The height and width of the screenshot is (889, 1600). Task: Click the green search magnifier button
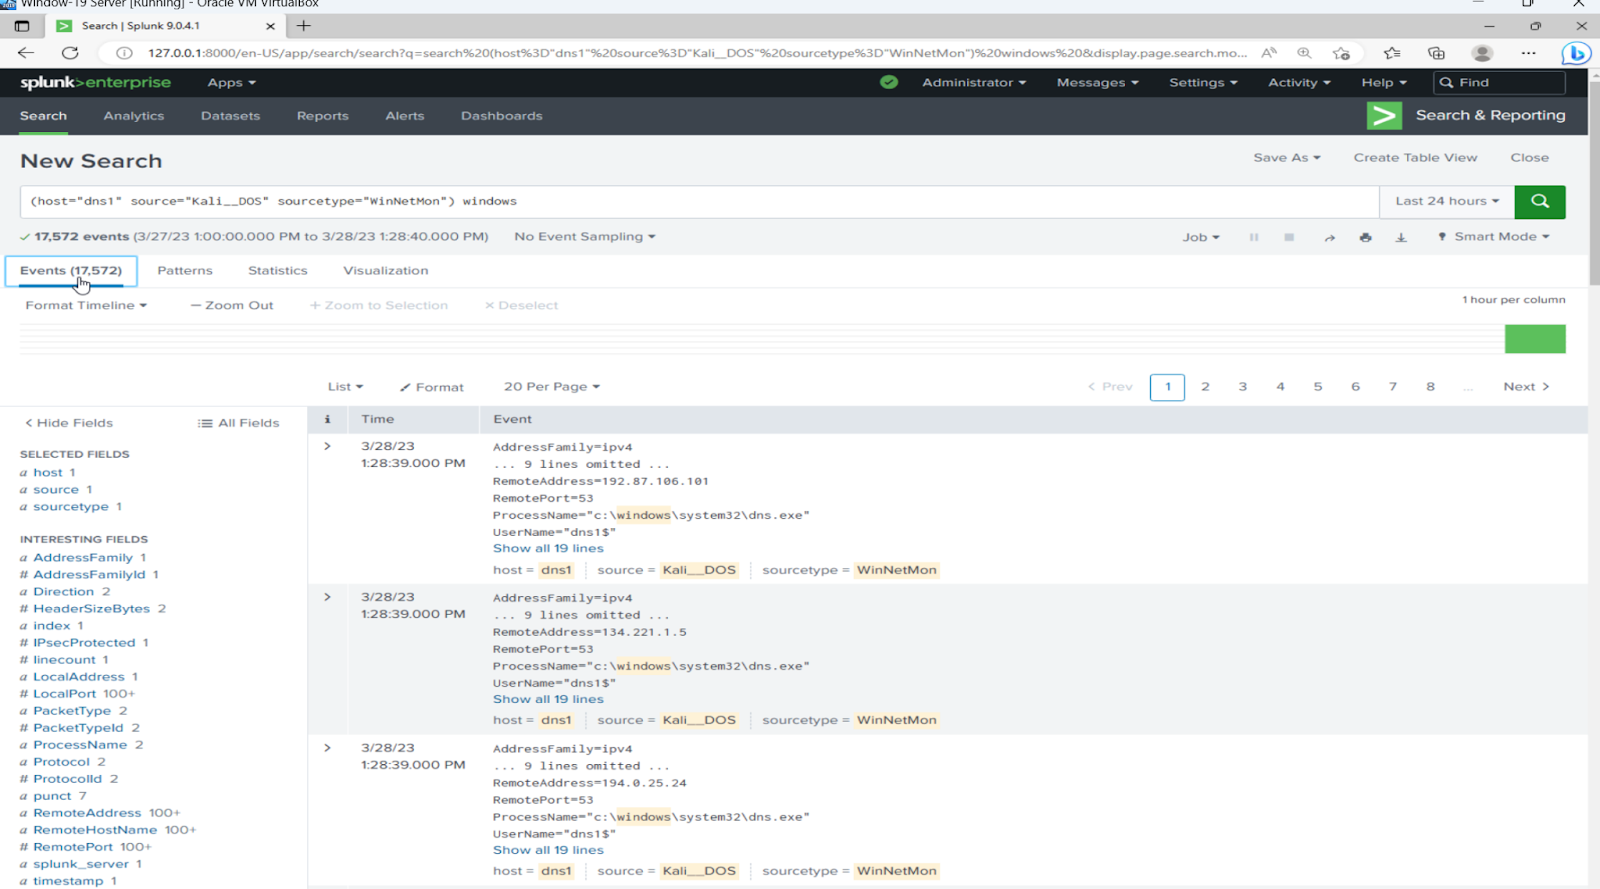coord(1539,201)
